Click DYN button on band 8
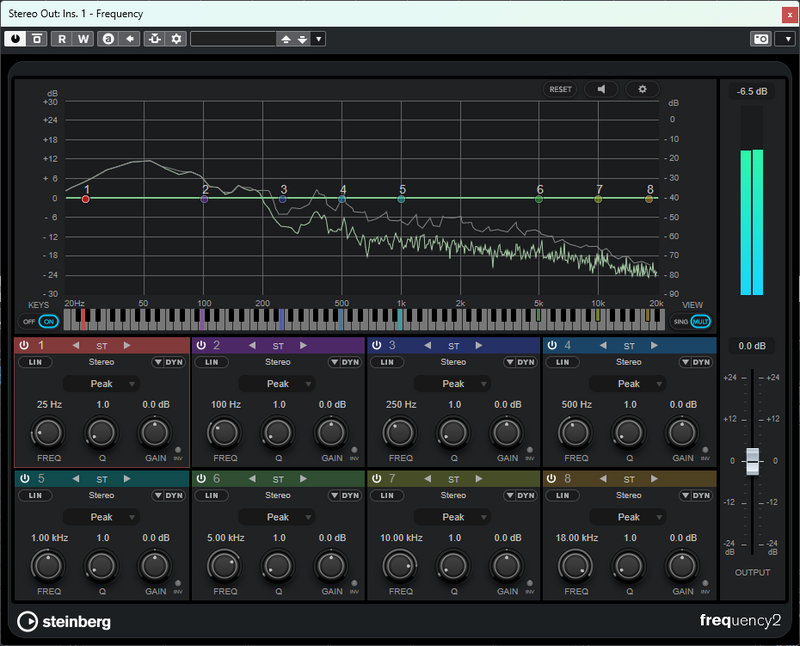 click(701, 495)
